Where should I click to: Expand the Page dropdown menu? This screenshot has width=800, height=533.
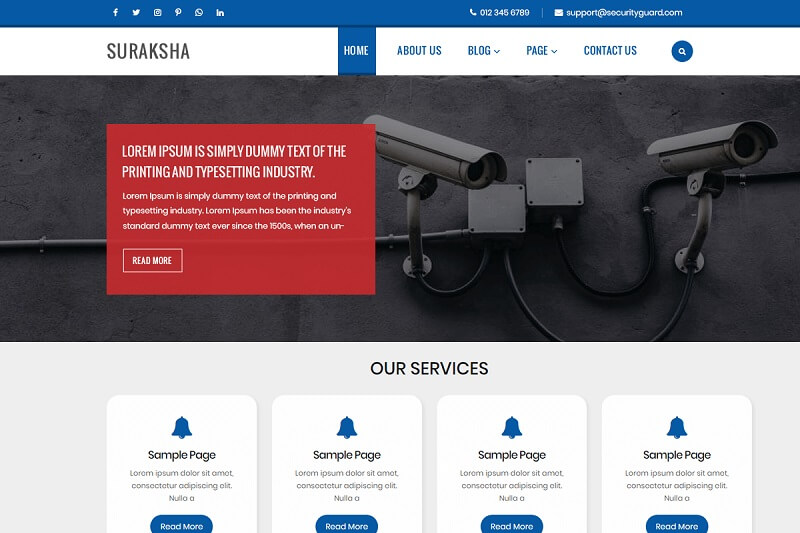coord(541,50)
